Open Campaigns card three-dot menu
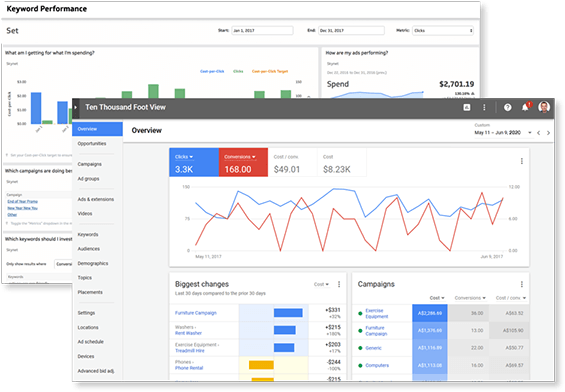Viewport: 565px width, 392px height. tap(521, 284)
